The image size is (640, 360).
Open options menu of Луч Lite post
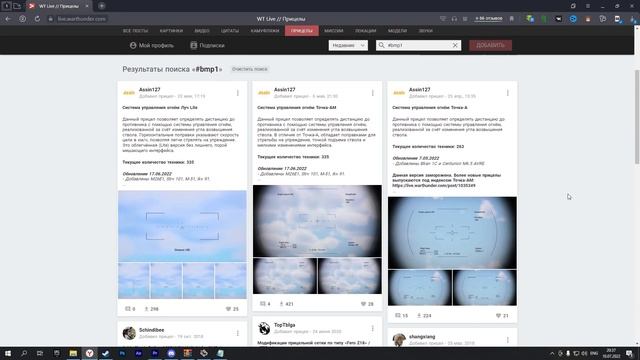coord(238,93)
